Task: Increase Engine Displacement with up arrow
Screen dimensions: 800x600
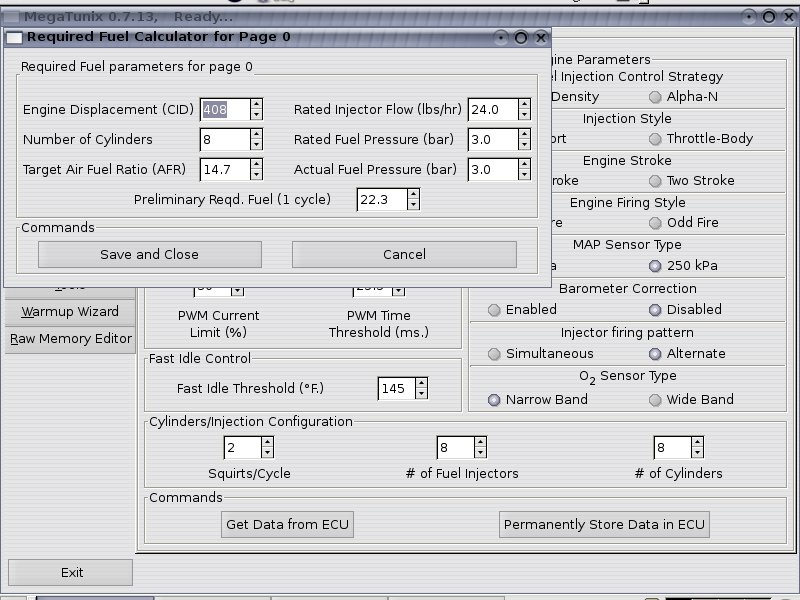Action: (x=257, y=104)
